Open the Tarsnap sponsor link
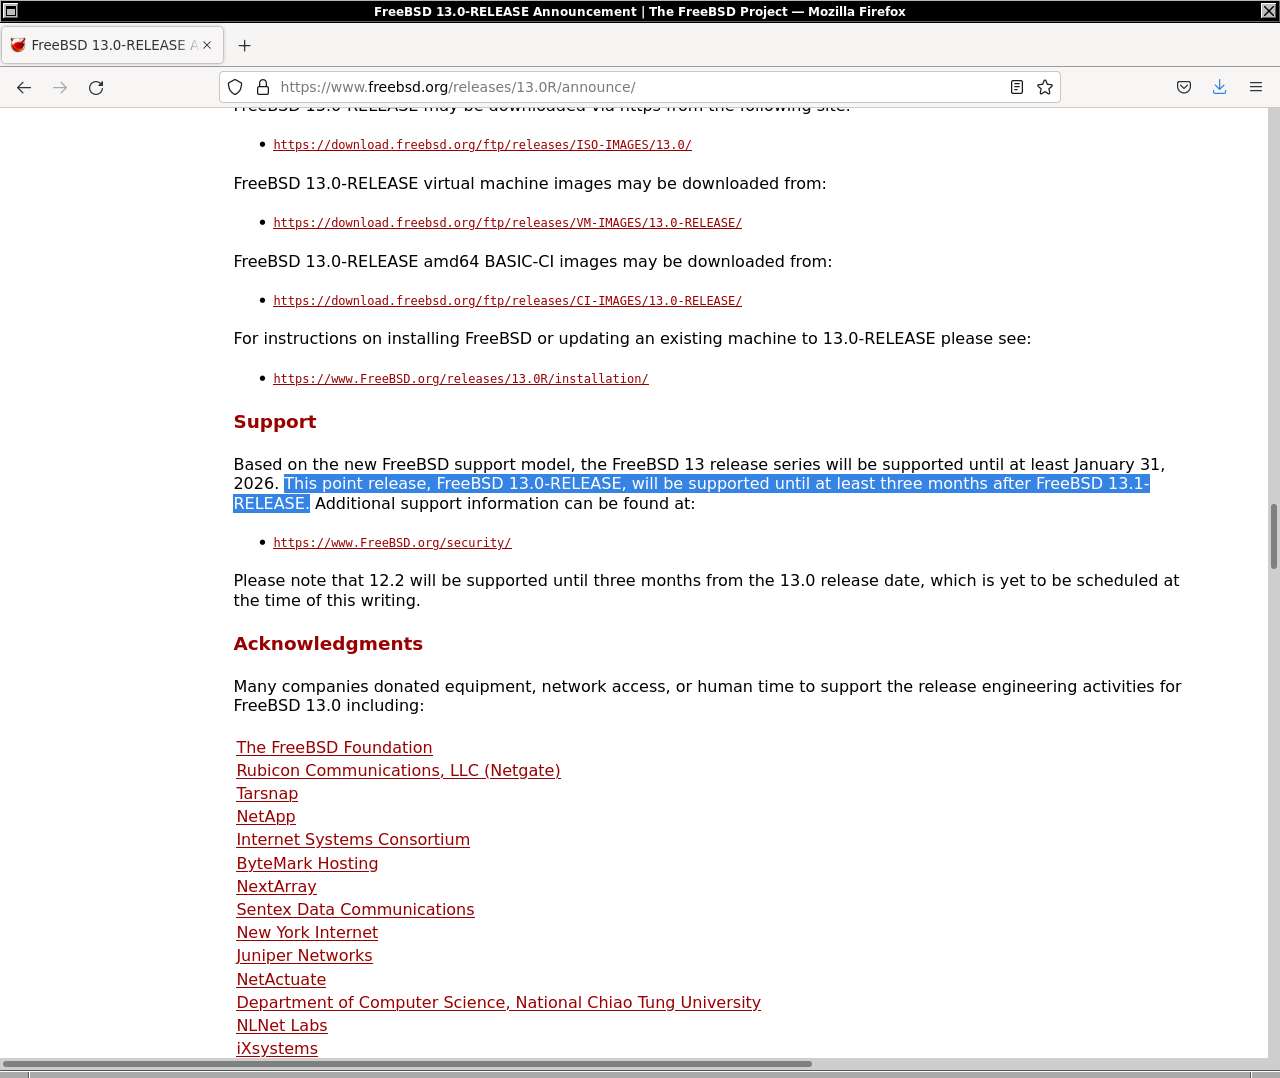The height and width of the screenshot is (1078, 1280). 267,793
